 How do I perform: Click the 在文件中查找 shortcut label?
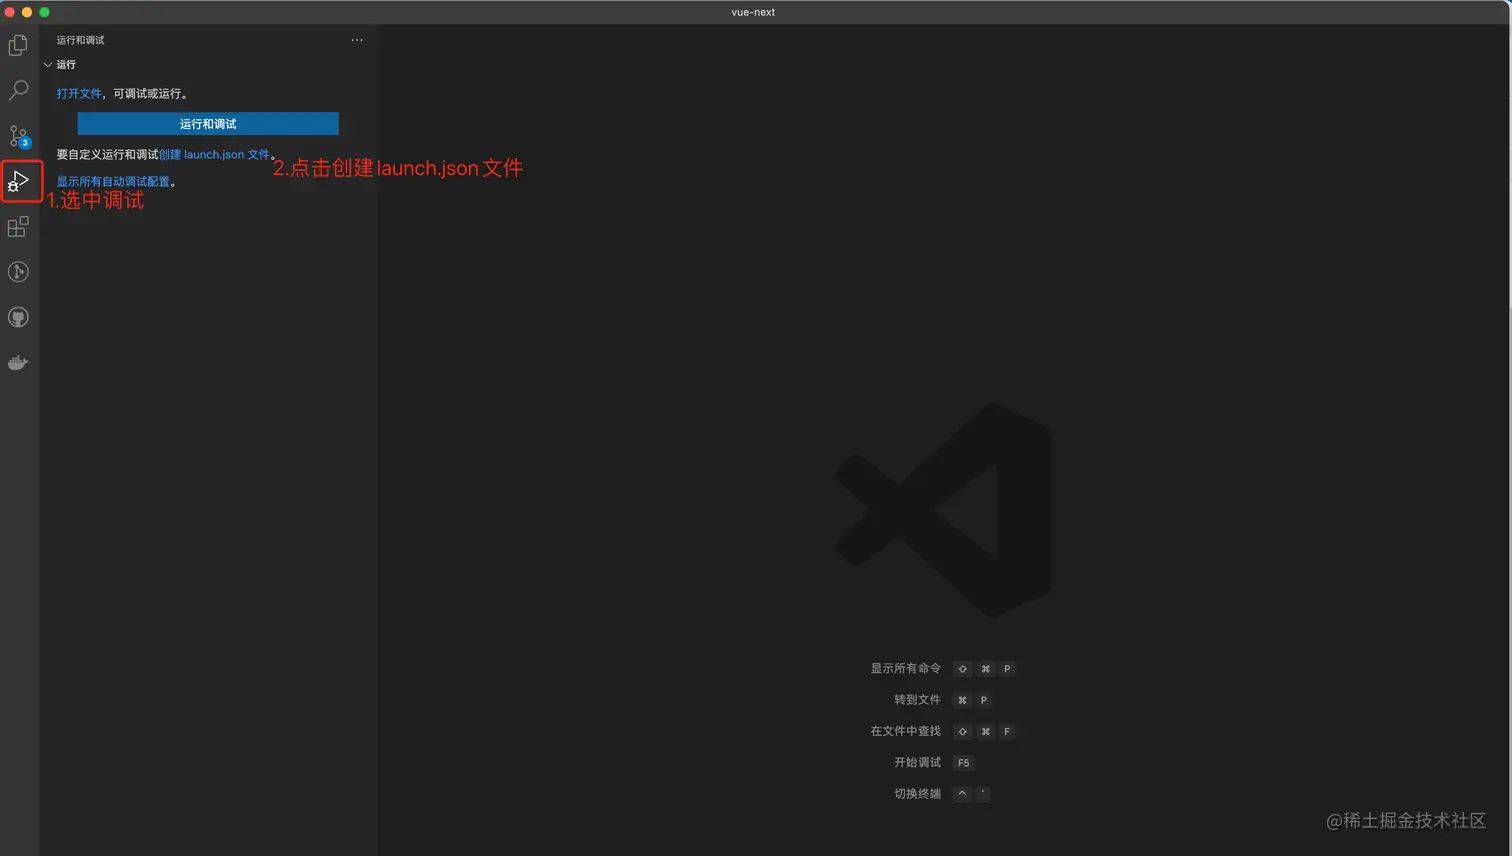pos(905,731)
